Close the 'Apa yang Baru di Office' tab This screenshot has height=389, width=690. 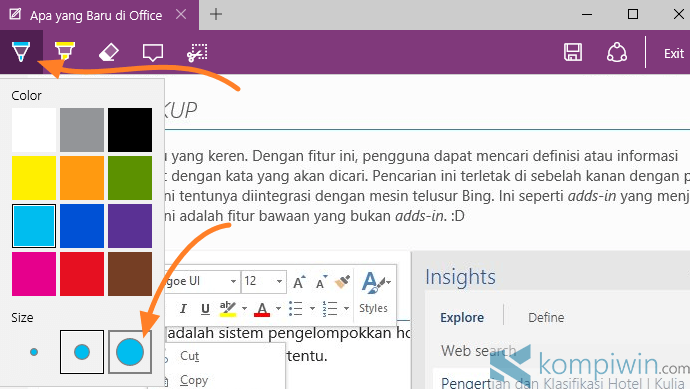pyautogui.click(x=181, y=15)
